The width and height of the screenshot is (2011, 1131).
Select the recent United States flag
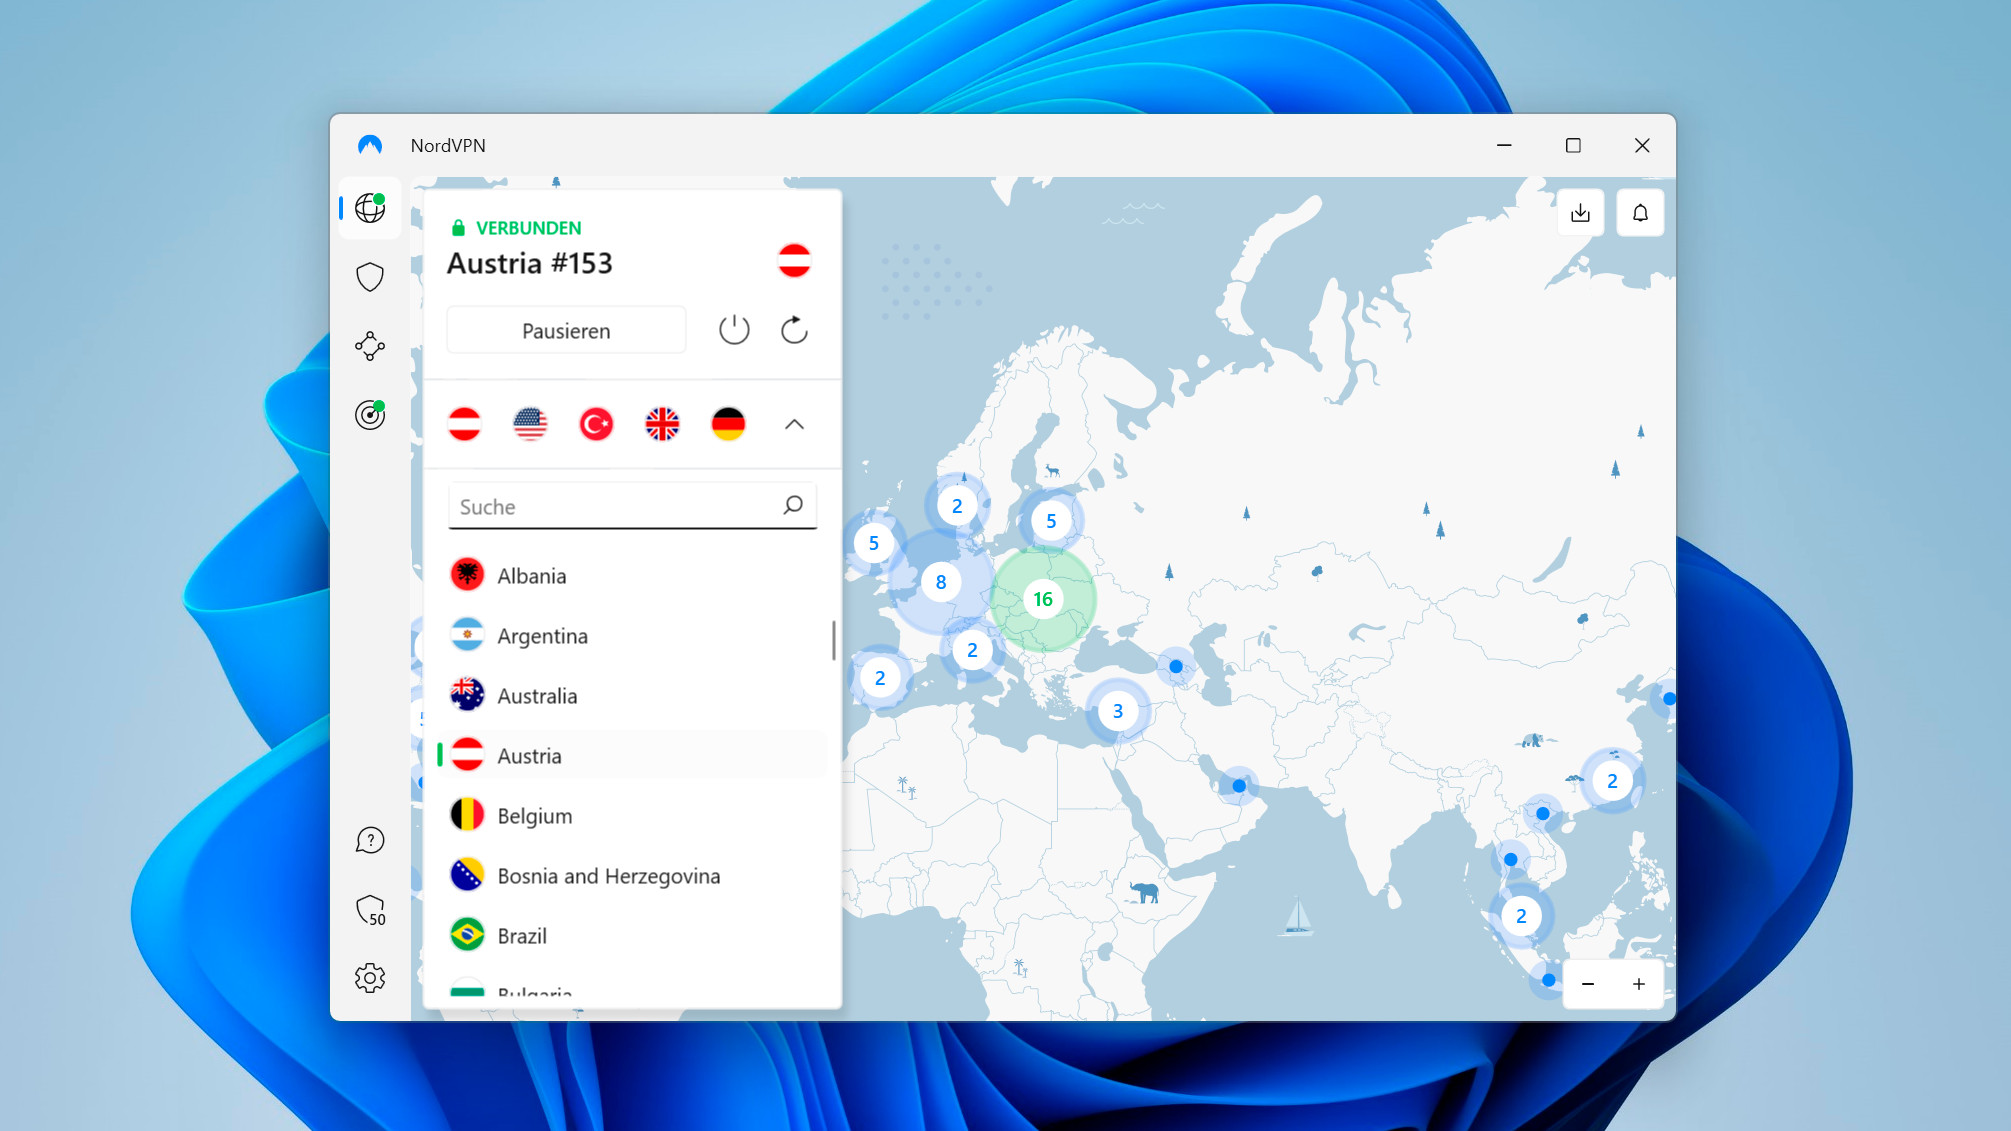pos(530,424)
